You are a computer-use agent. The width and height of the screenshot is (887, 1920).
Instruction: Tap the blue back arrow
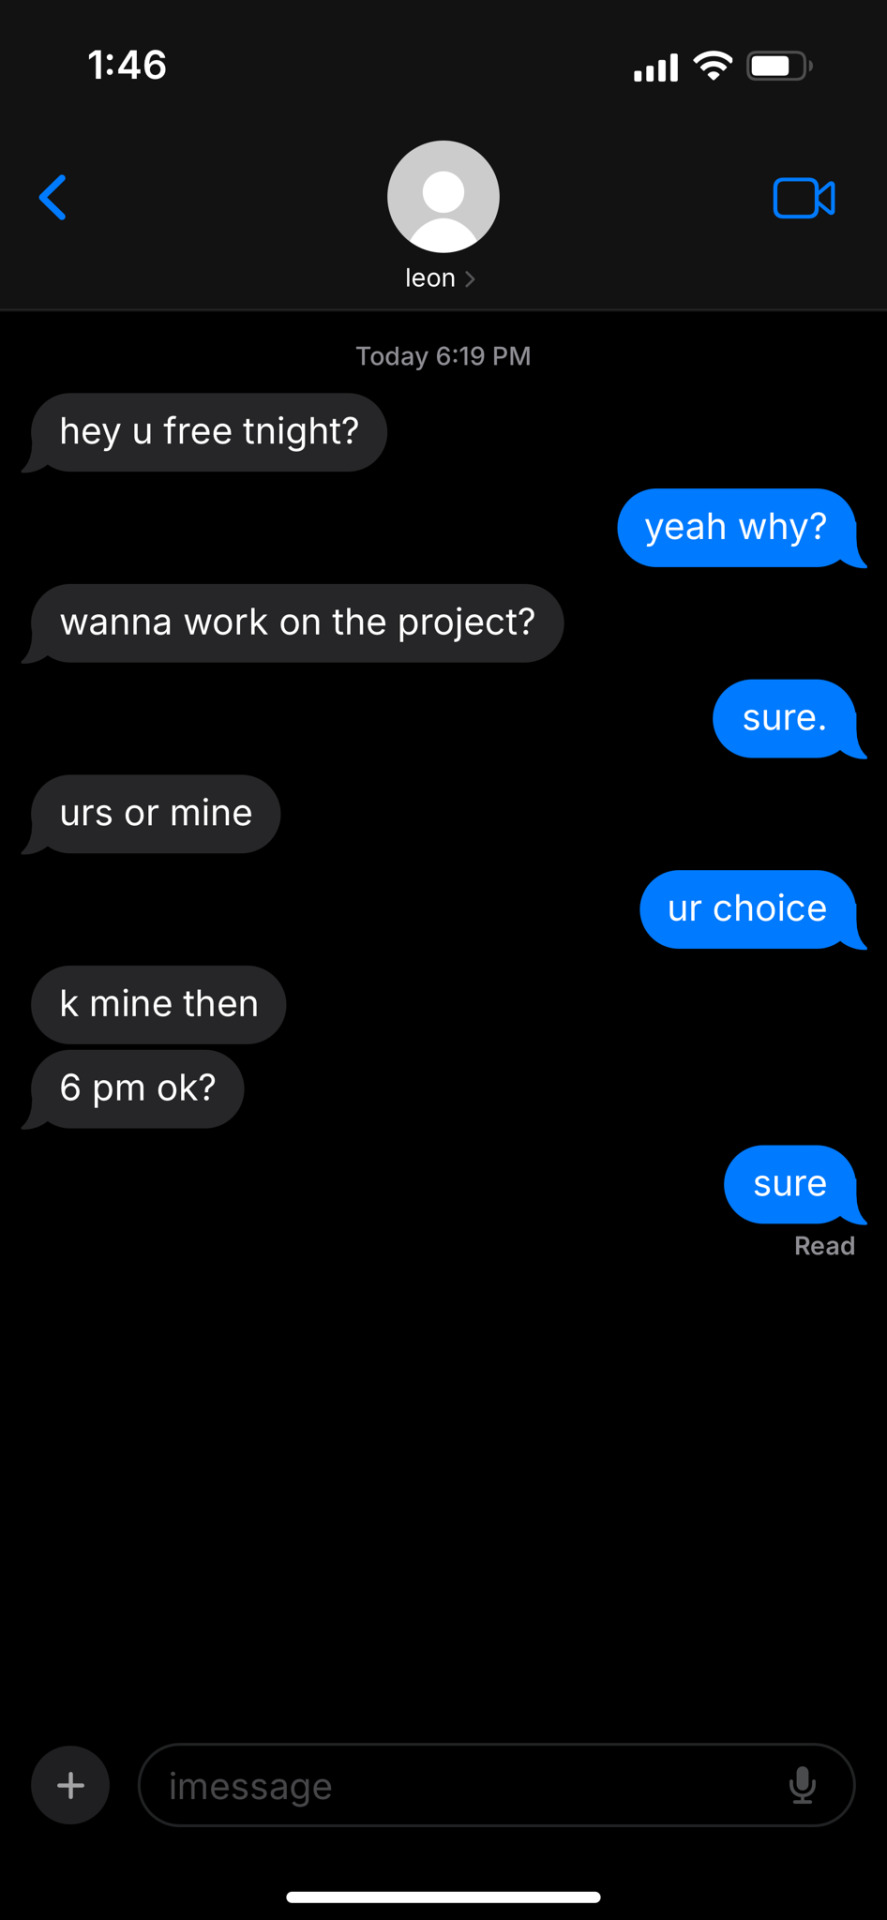53,197
